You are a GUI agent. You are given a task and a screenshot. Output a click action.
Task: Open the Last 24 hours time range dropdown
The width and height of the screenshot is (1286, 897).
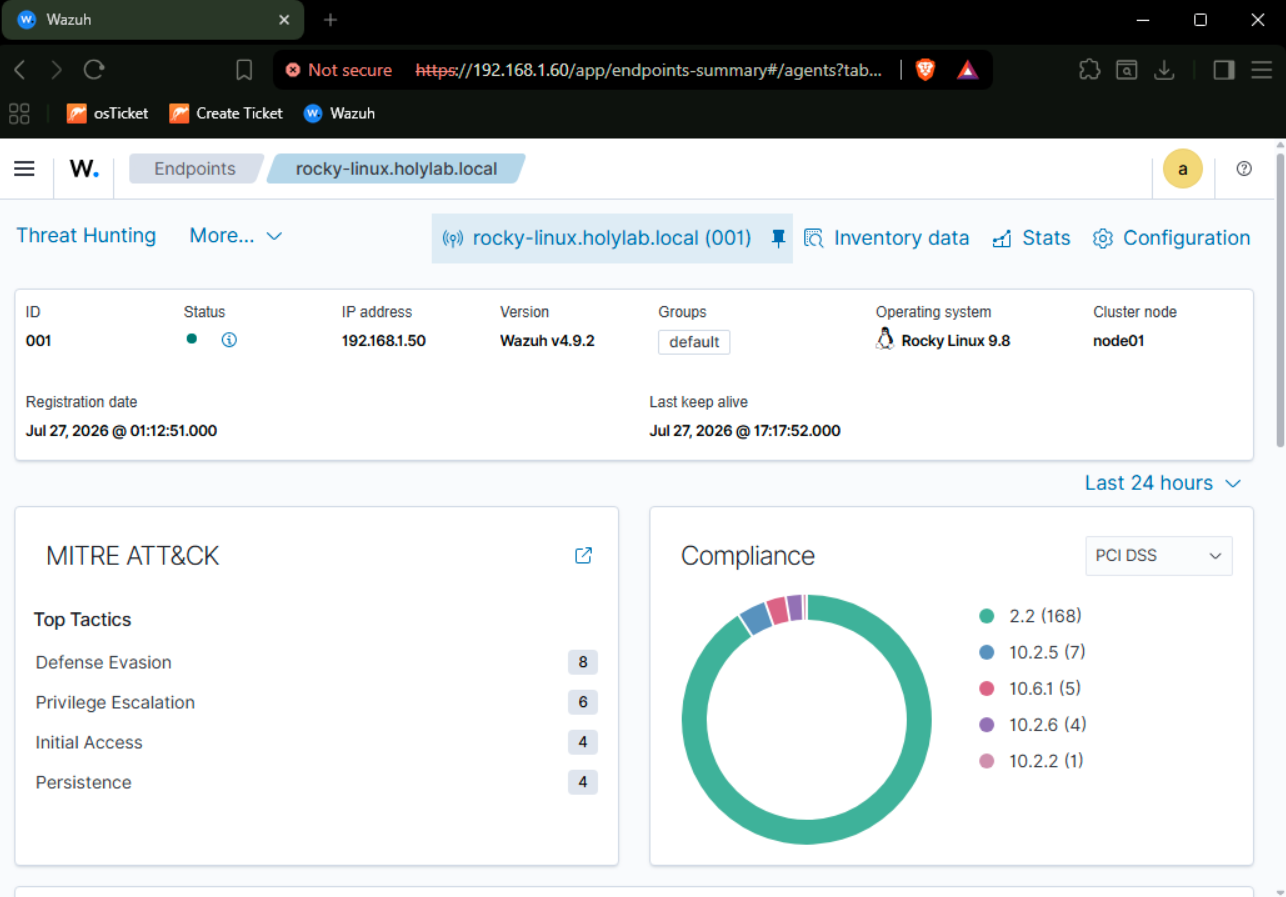pos(1163,483)
